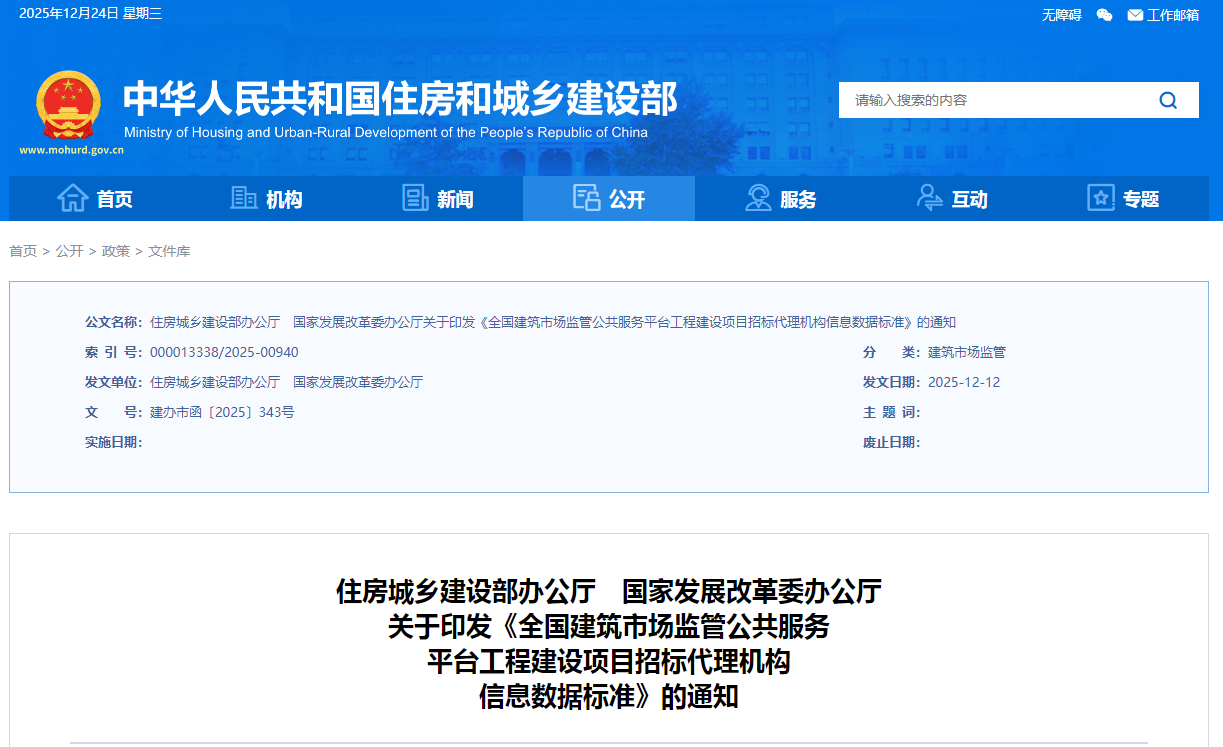1223x747 pixels.
Task: Click the building icon for 机构
Action: (x=243, y=198)
